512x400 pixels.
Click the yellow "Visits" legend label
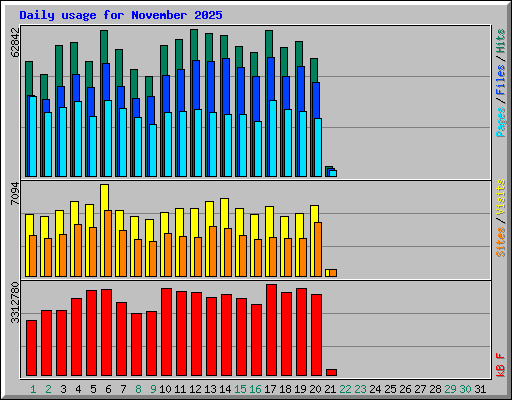point(500,198)
